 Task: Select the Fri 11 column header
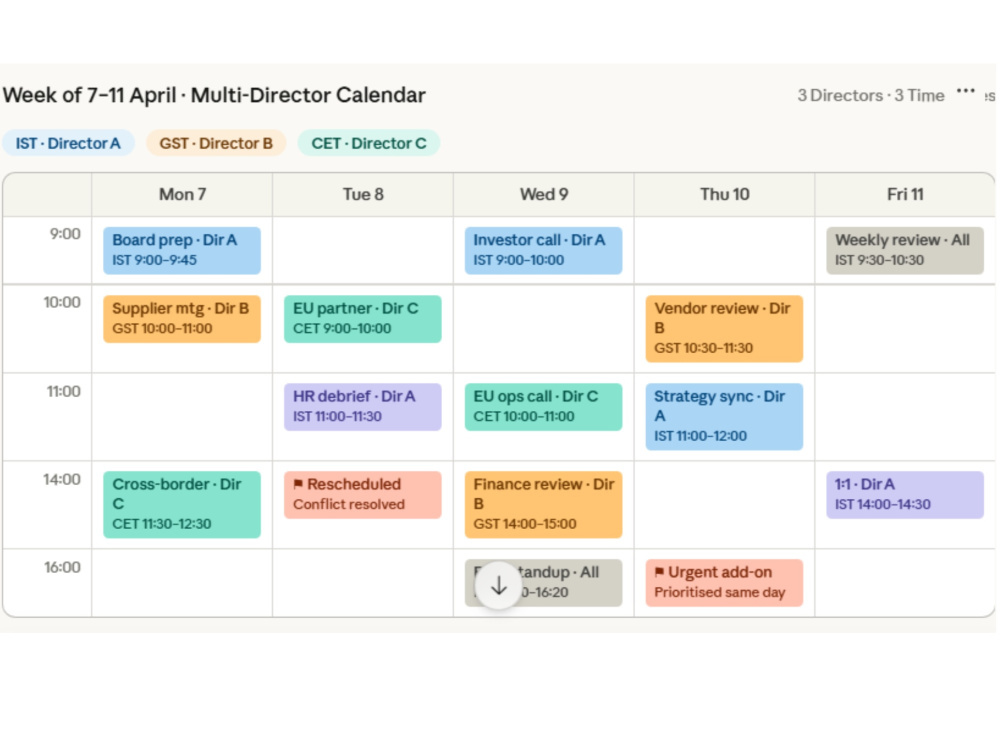click(905, 194)
